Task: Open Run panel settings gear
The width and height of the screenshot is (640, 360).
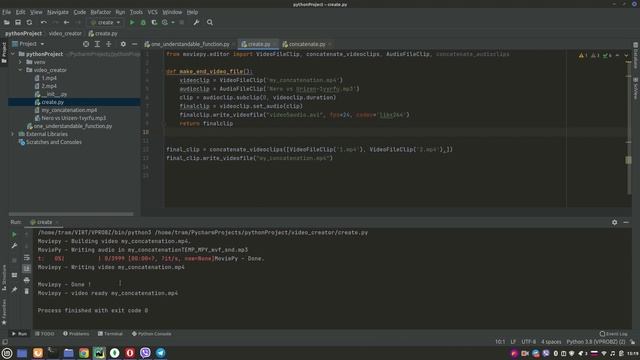Action: pos(614,222)
